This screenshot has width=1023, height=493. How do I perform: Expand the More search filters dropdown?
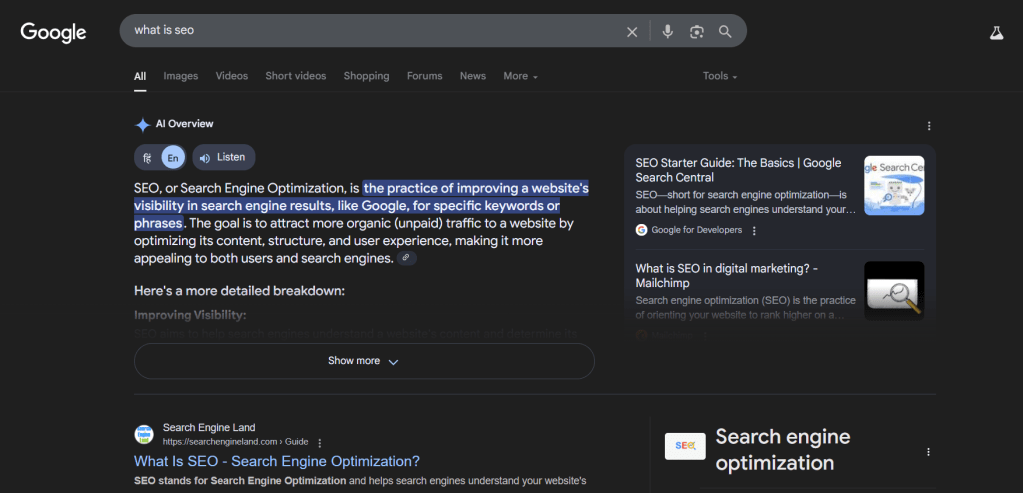coord(520,76)
